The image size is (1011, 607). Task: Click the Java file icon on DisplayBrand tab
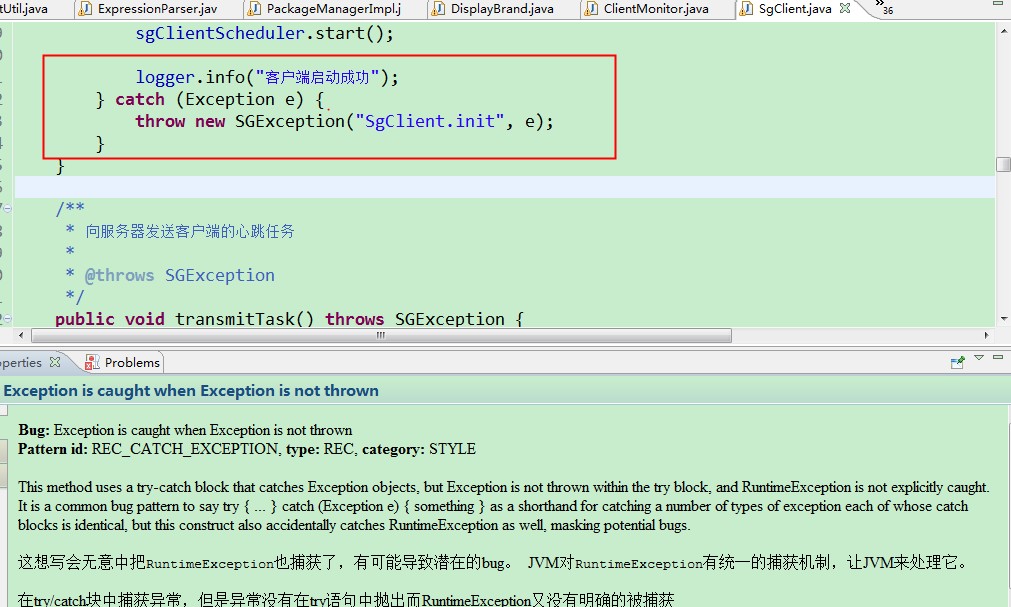438,9
